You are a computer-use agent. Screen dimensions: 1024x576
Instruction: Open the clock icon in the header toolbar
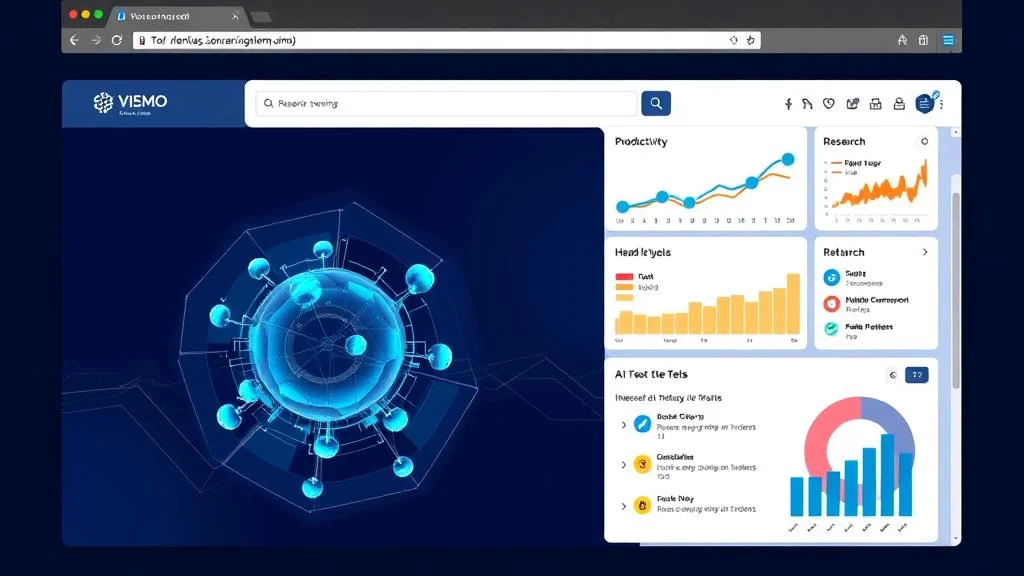pyautogui.click(x=828, y=104)
